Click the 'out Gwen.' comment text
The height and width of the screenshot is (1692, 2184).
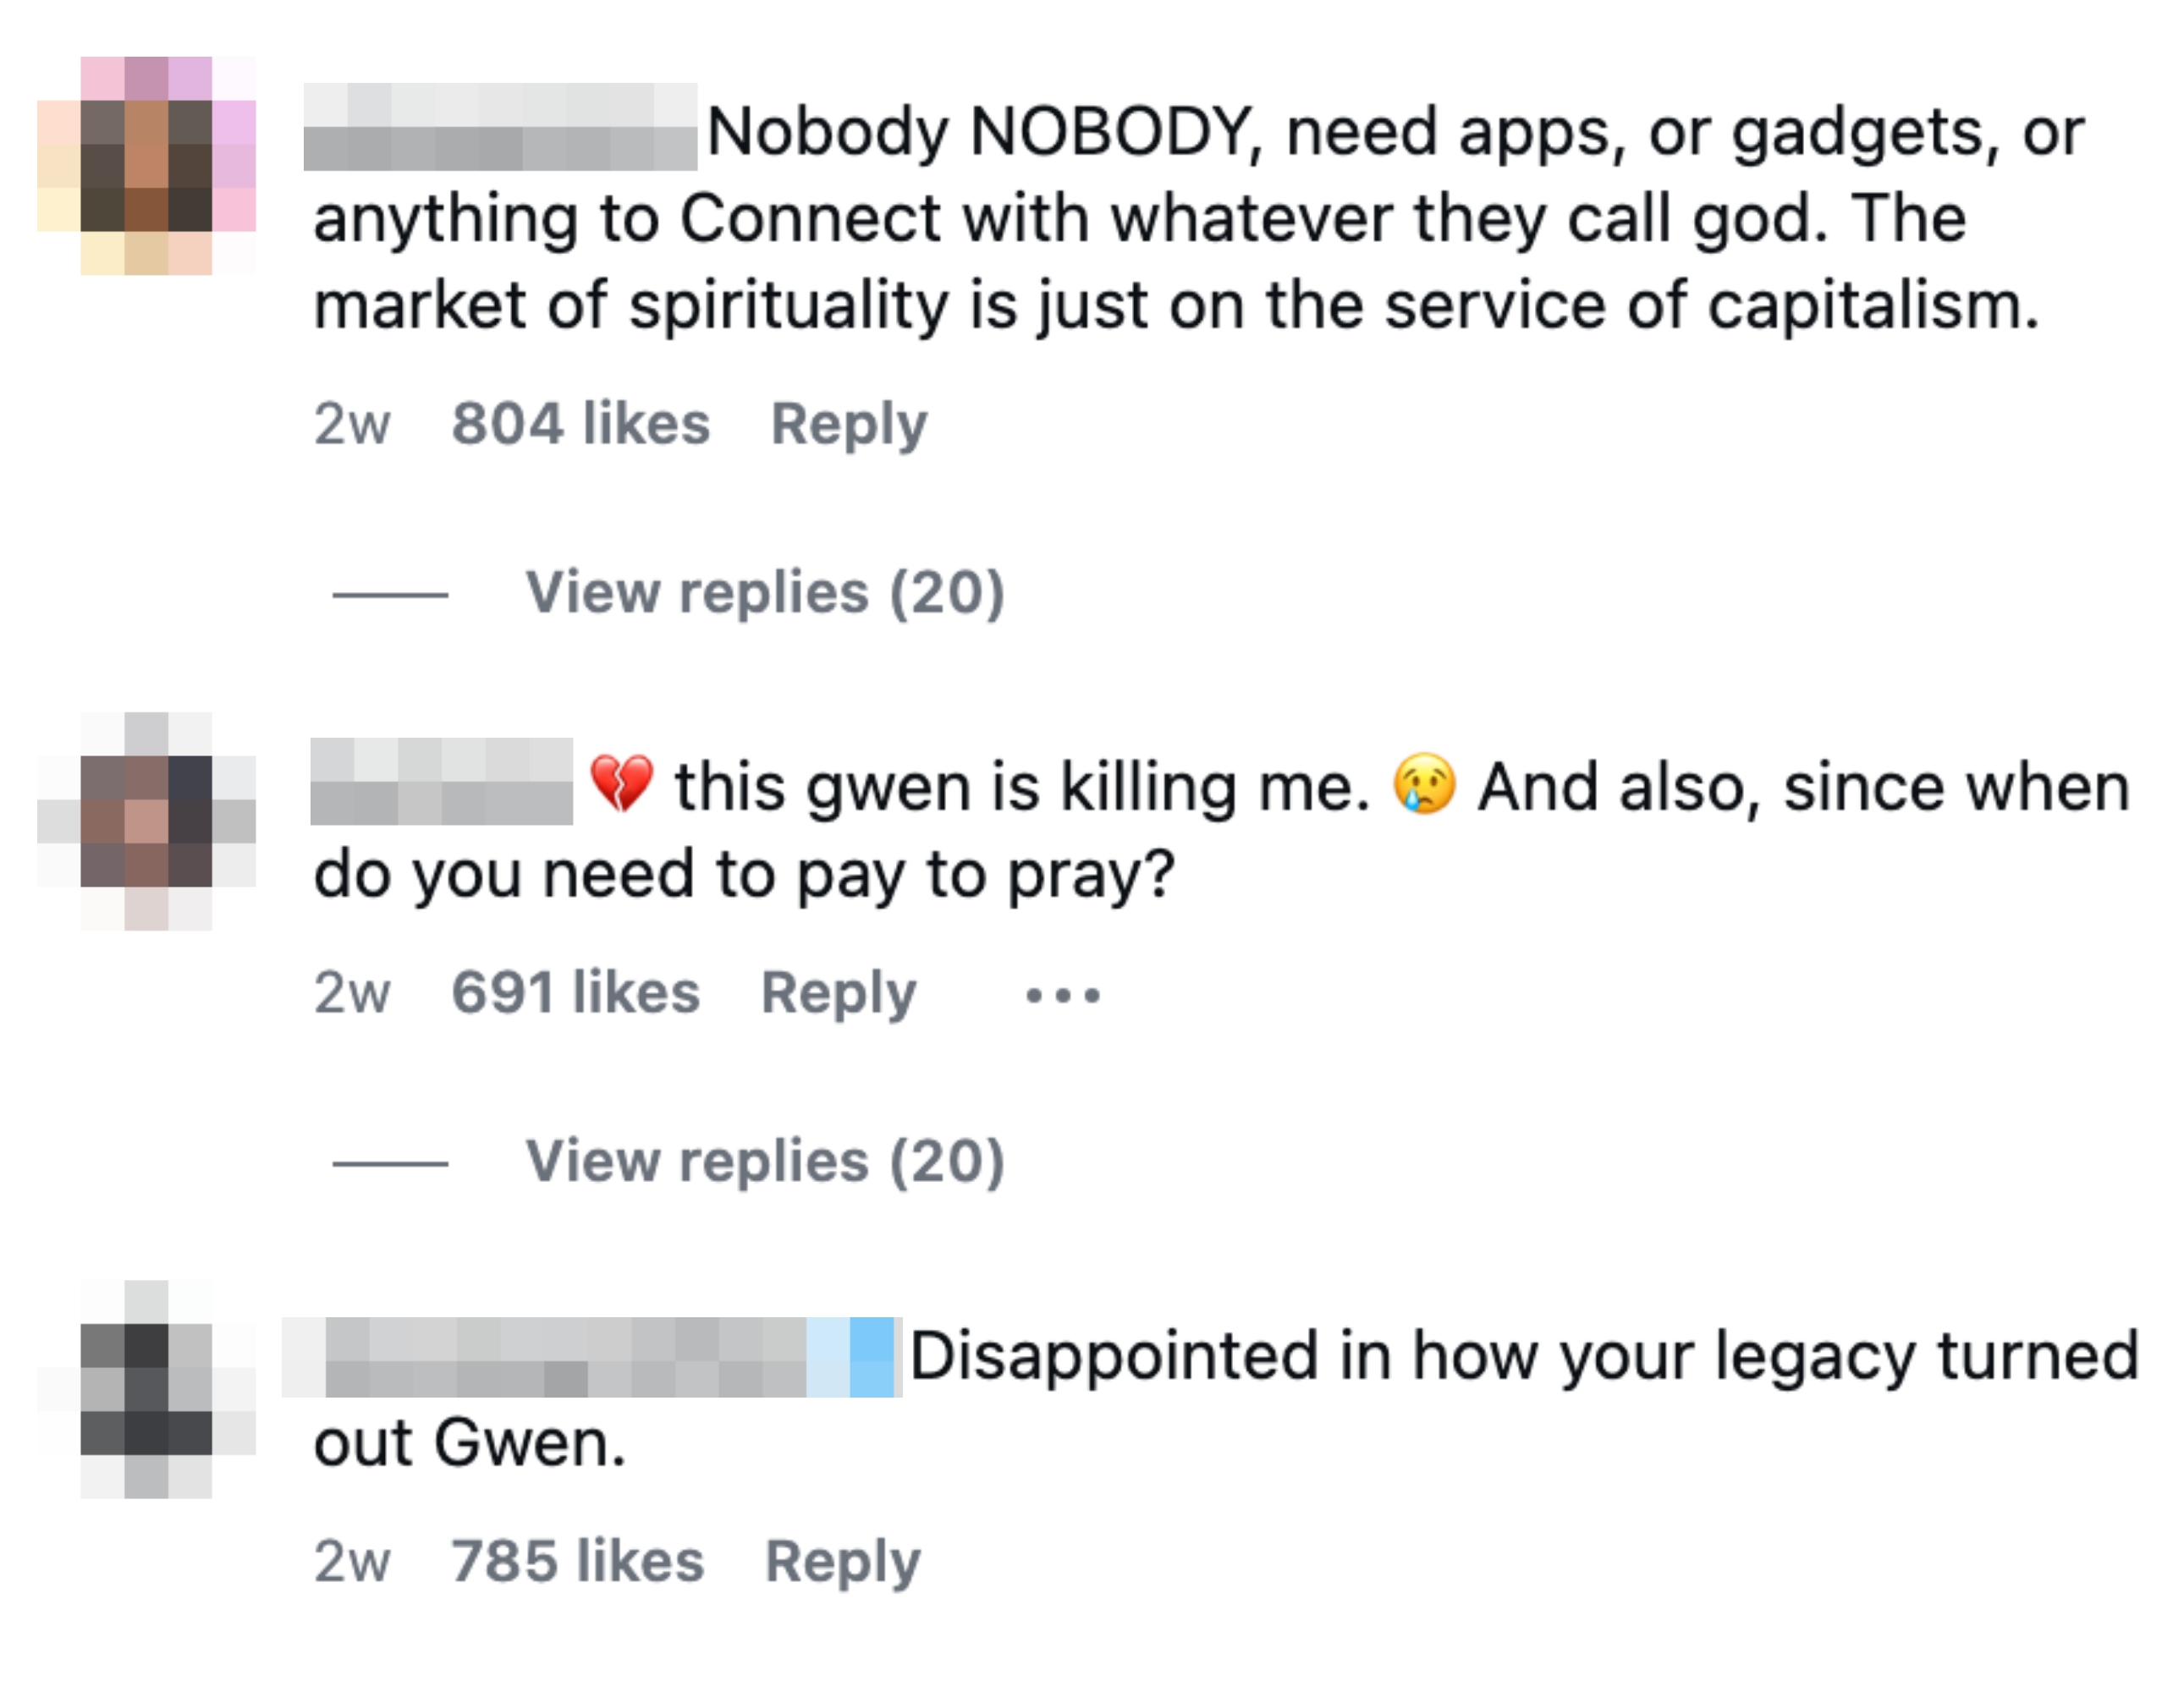tap(469, 1443)
